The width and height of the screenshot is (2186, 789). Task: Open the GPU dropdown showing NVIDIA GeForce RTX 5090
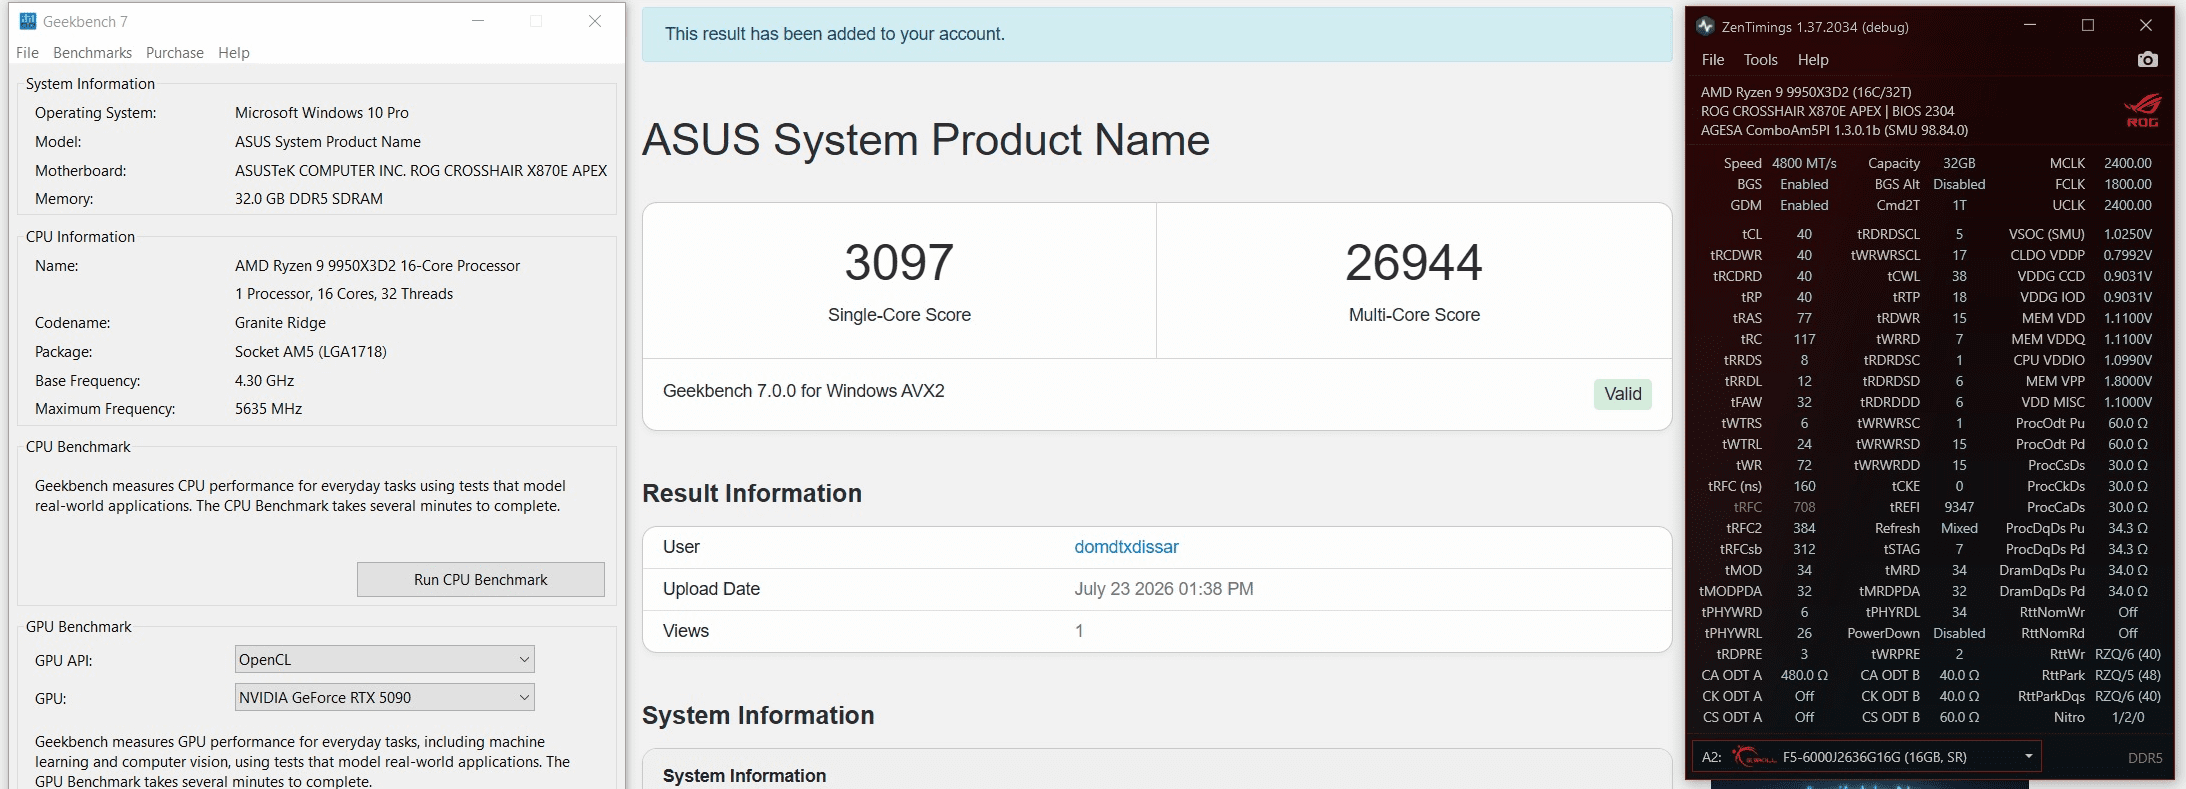[385, 698]
